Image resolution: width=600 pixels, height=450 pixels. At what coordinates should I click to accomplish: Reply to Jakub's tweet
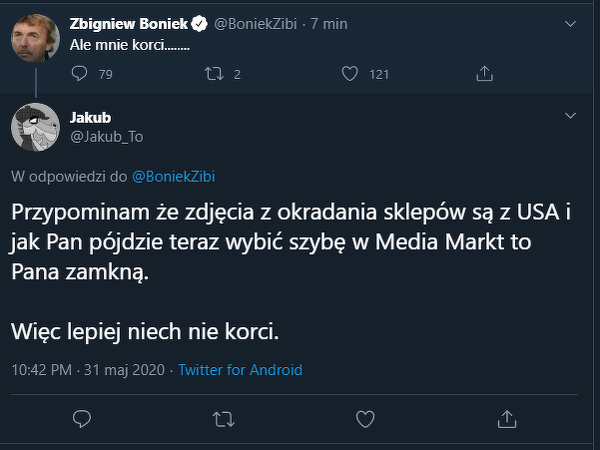point(83,418)
